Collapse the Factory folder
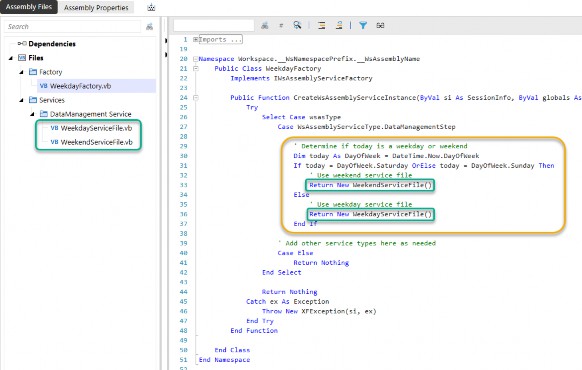Image resolution: width=582 pixels, height=370 pixels. (22, 72)
